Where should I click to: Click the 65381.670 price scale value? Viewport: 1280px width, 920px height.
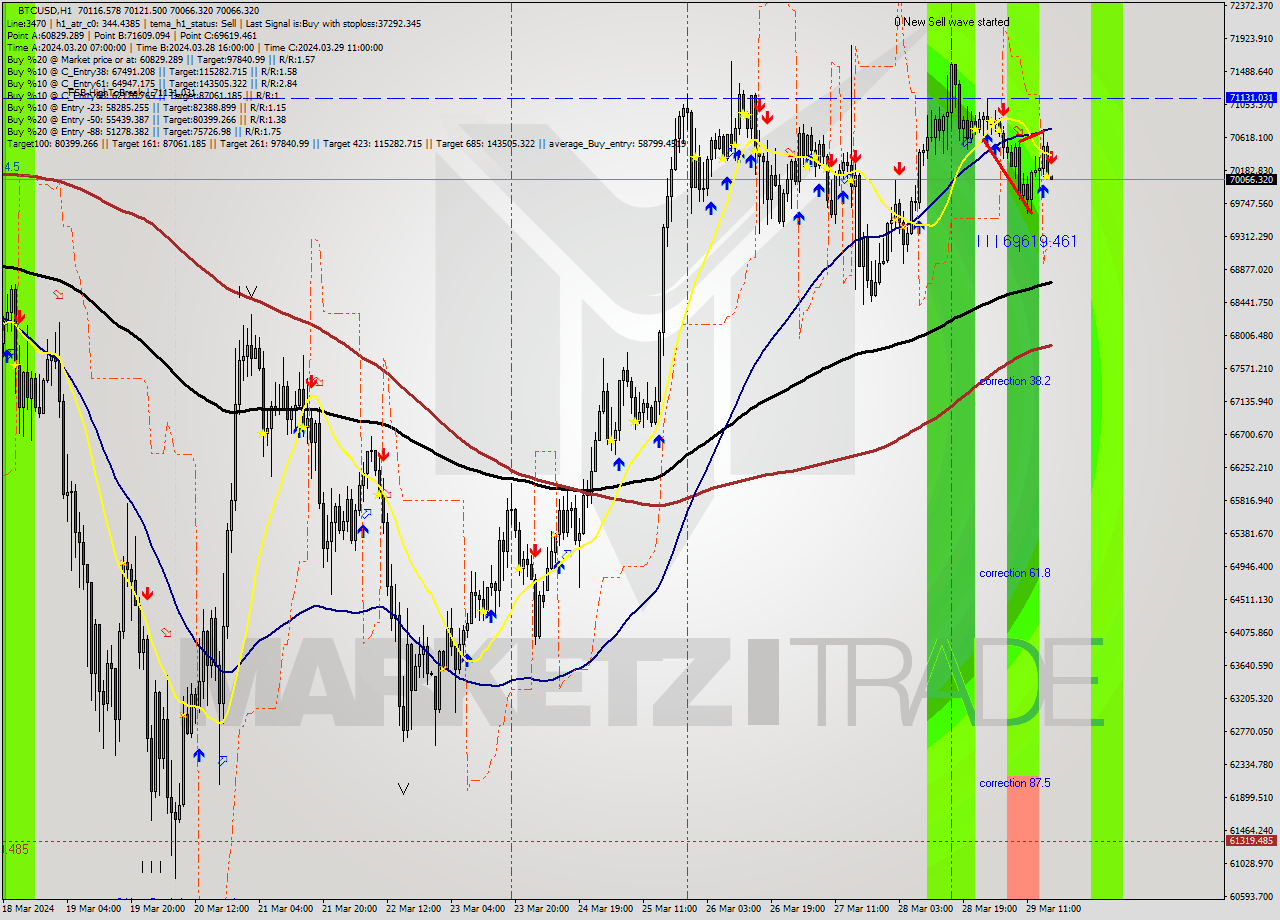pos(1250,534)
